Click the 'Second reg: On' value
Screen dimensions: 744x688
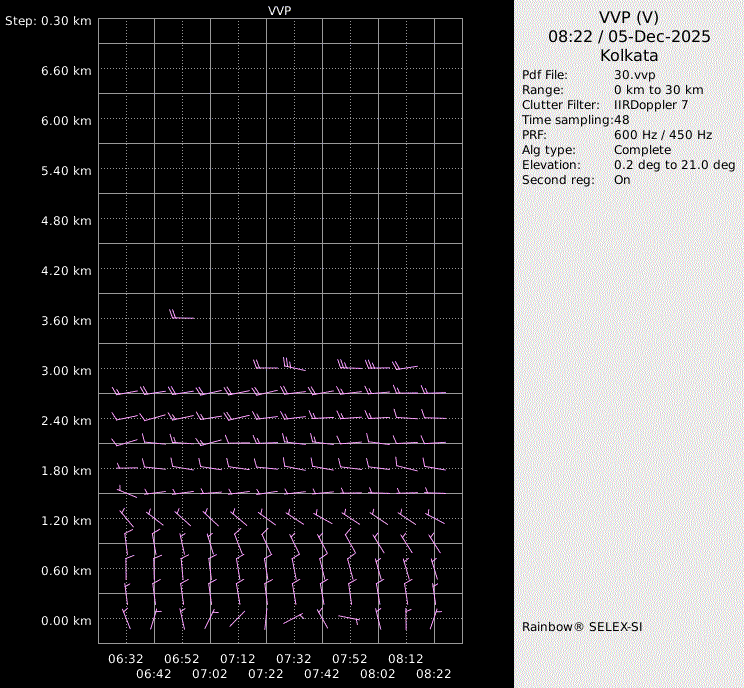(622, 180)
